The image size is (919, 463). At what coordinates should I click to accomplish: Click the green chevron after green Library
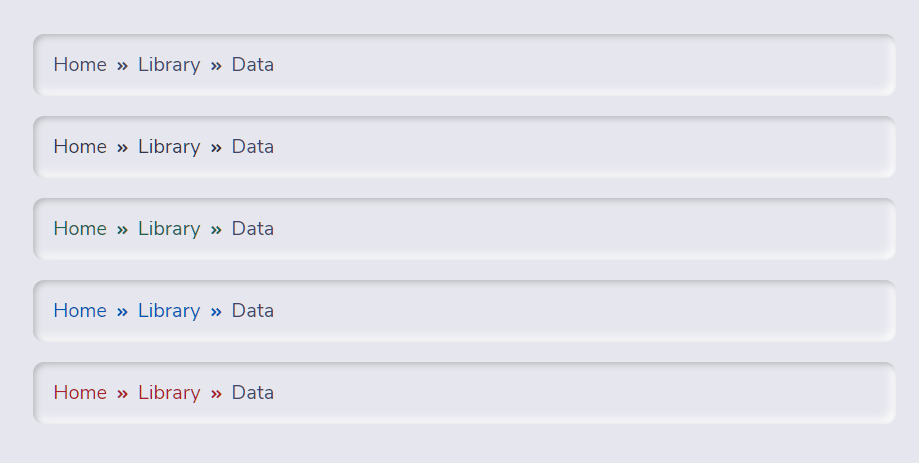[x=216, y=229]
